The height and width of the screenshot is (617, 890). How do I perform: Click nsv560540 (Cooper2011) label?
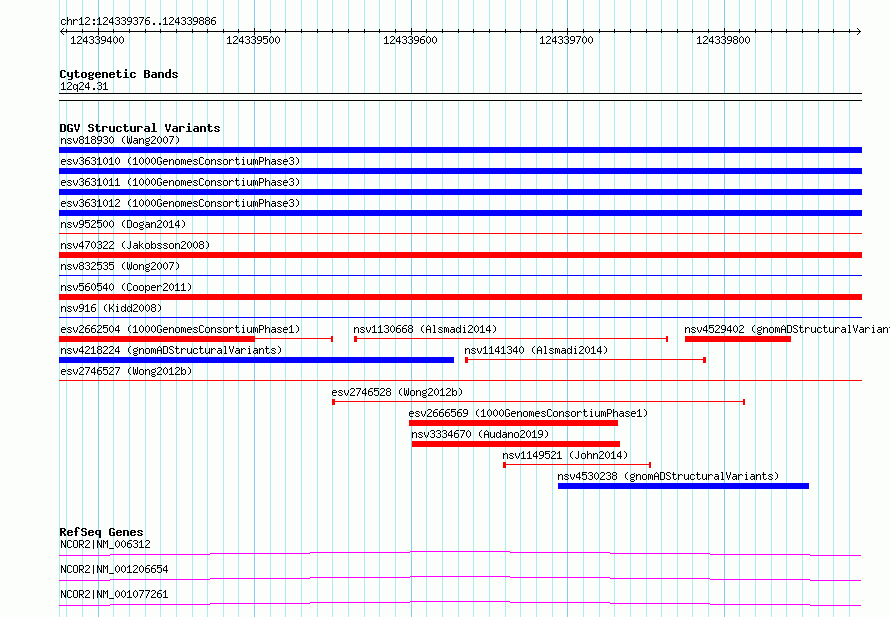tap(126, 287)
